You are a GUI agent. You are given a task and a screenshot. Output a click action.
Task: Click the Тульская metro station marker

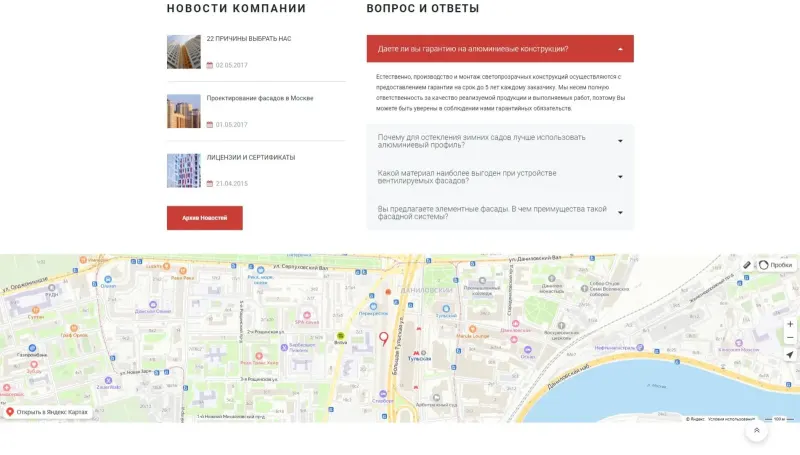pyautogui.click(x=416, y=353)
